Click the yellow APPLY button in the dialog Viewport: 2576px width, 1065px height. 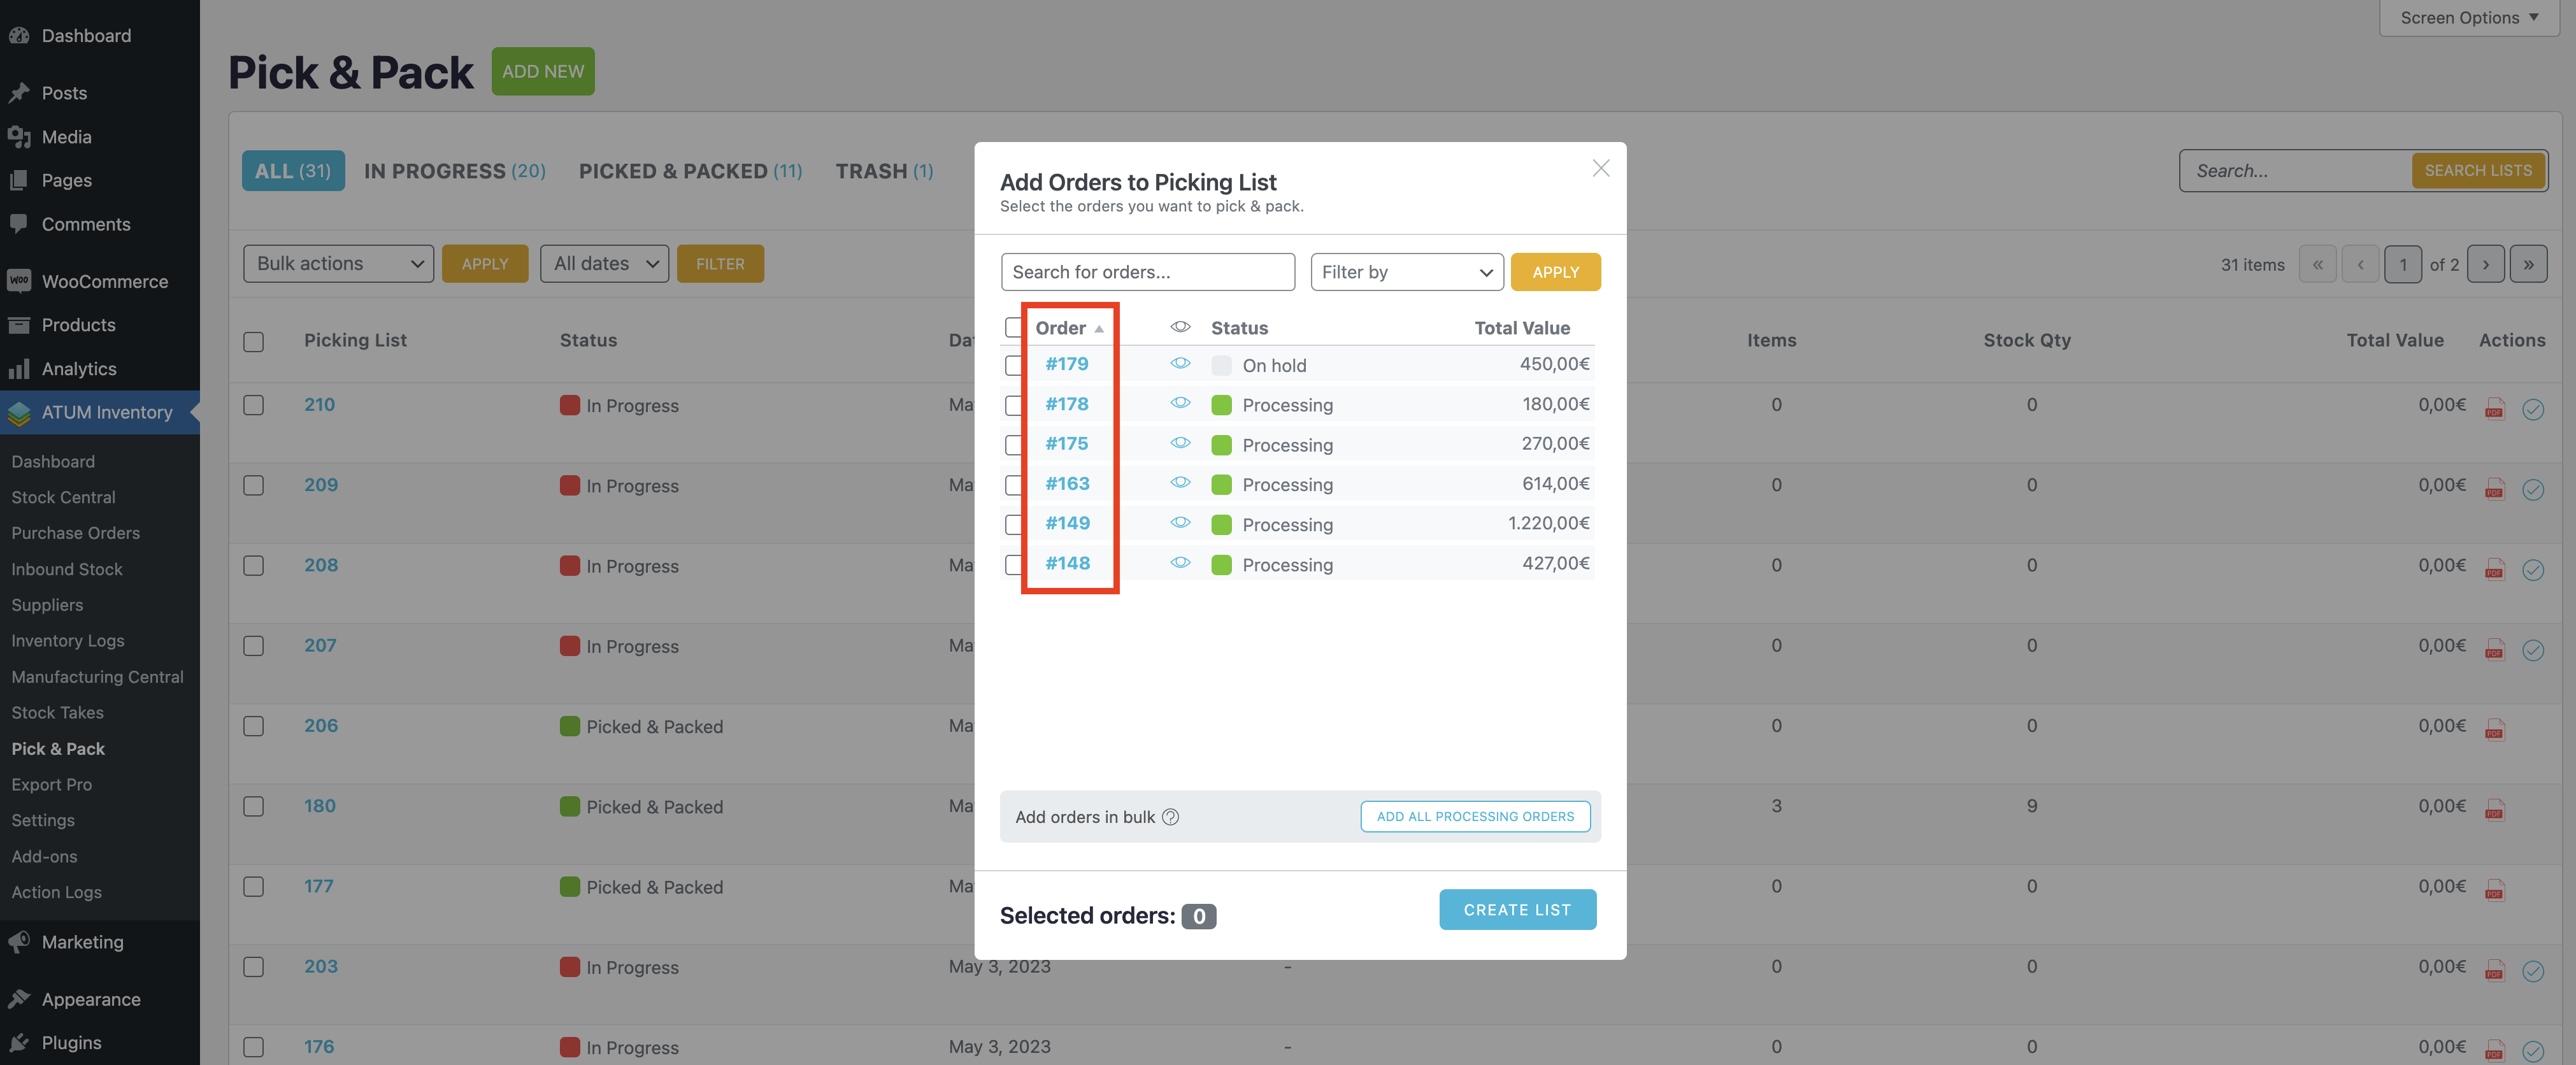coord(1555,272)
